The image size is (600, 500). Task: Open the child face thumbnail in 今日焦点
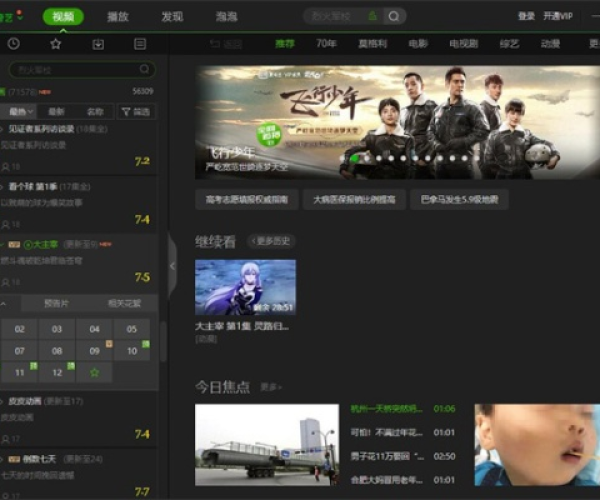(x=537, y=445)
